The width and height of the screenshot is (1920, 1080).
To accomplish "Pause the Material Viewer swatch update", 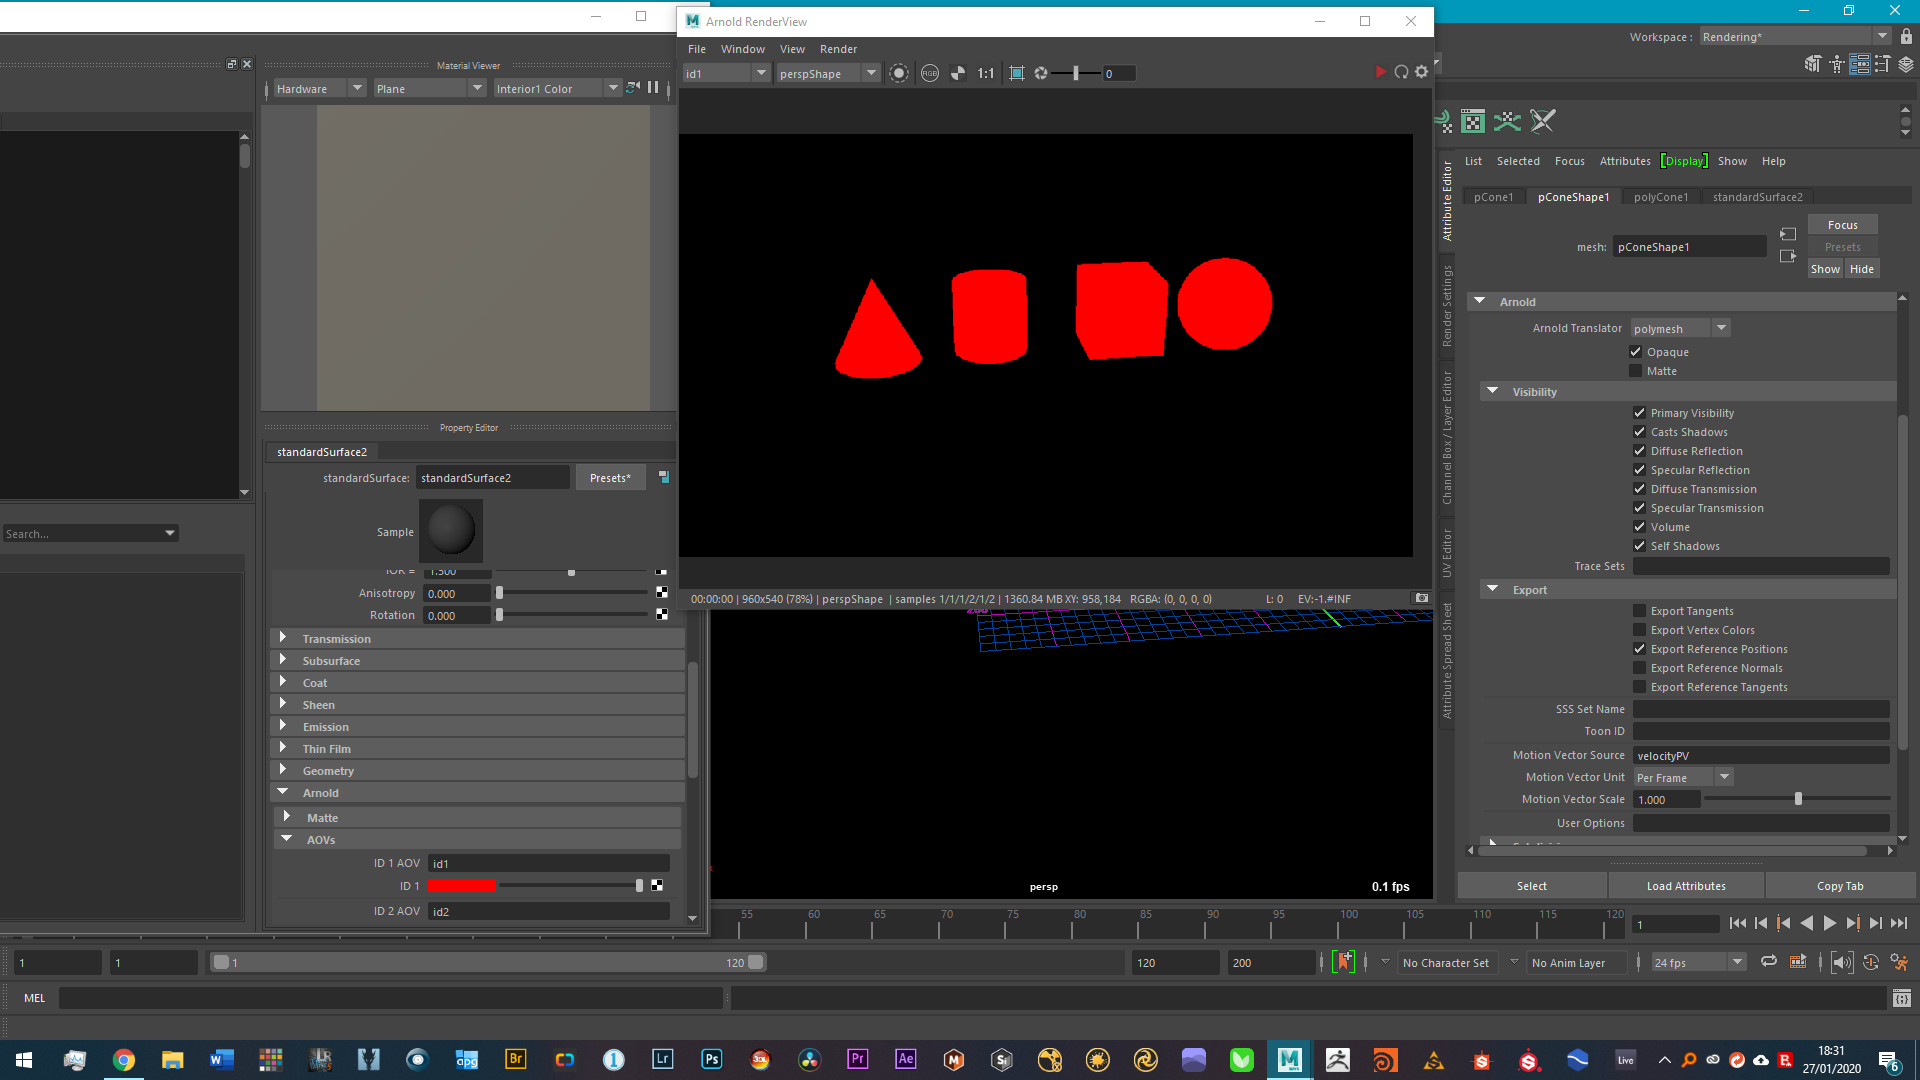I will [653, 88].
